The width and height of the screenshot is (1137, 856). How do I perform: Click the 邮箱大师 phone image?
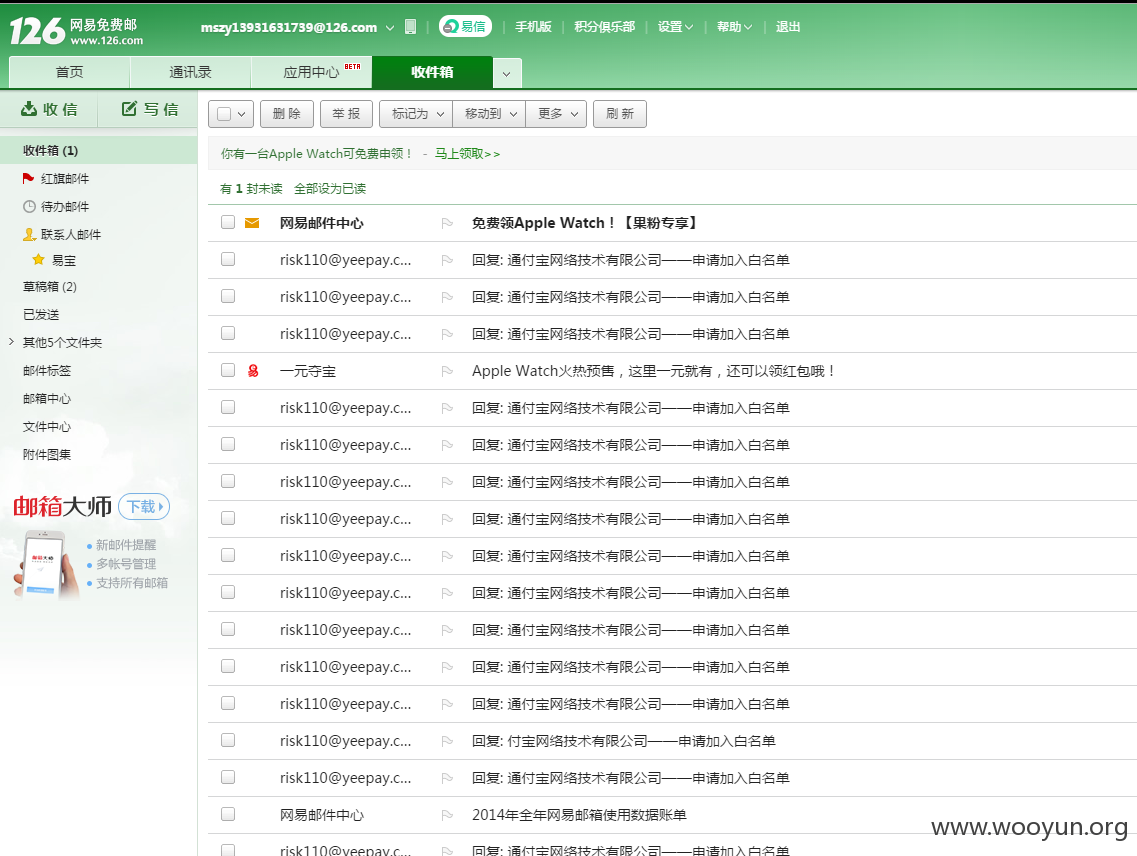pos(46,566)
